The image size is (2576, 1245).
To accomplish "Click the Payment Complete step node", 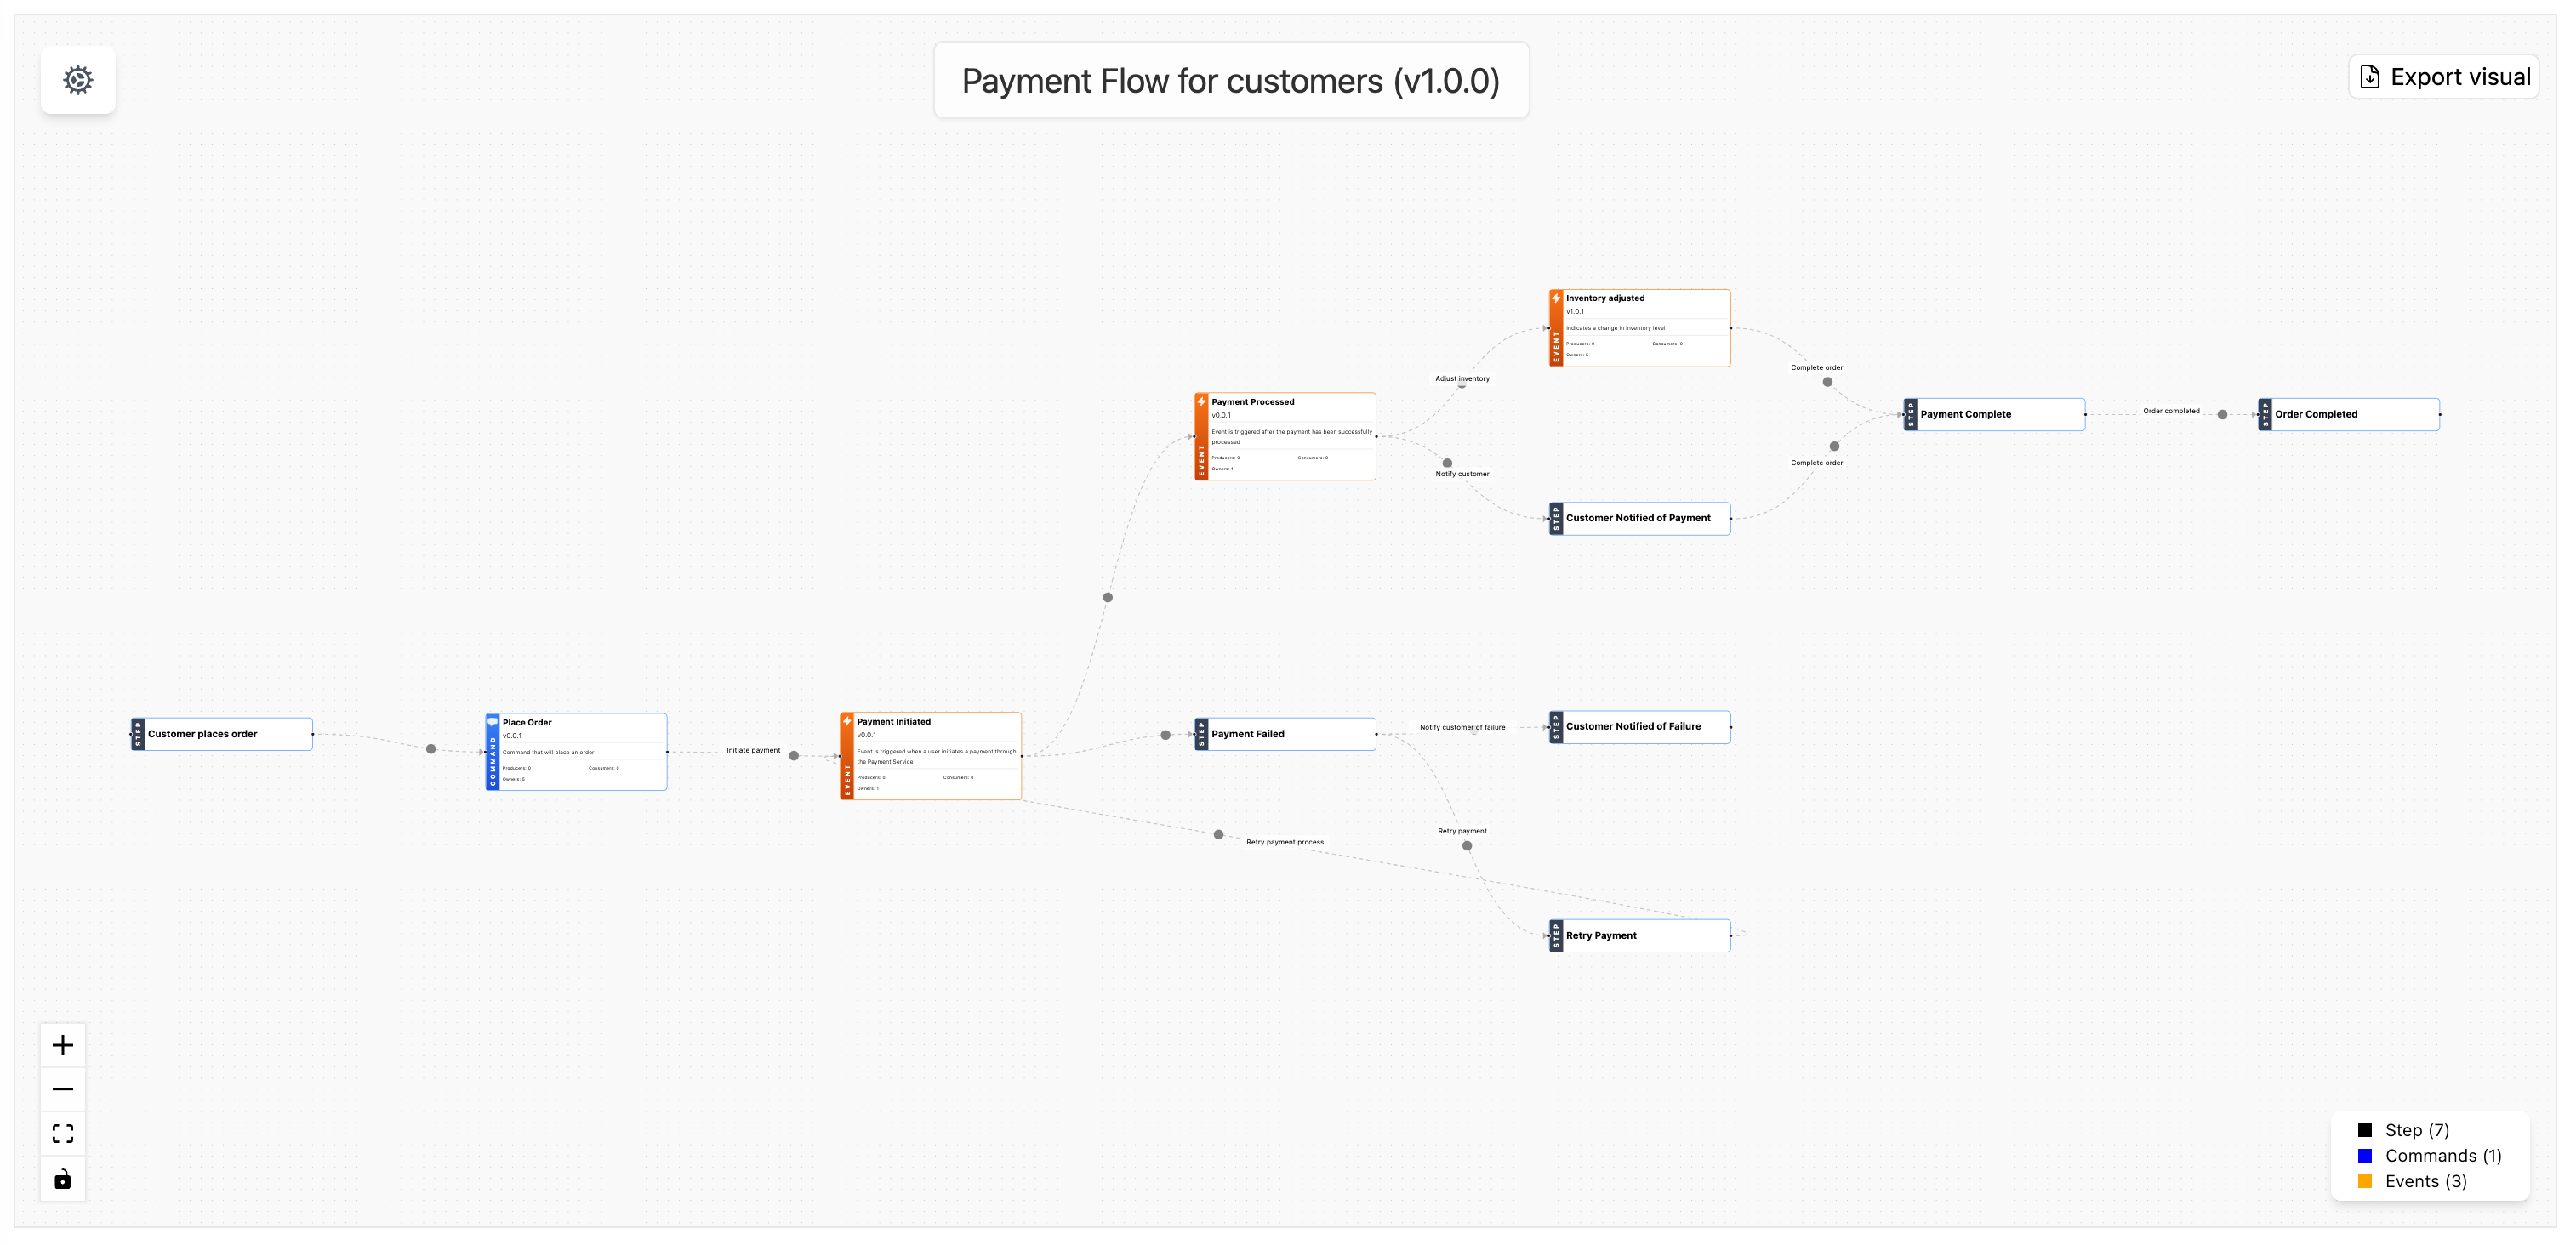I will pos(1995,414).
